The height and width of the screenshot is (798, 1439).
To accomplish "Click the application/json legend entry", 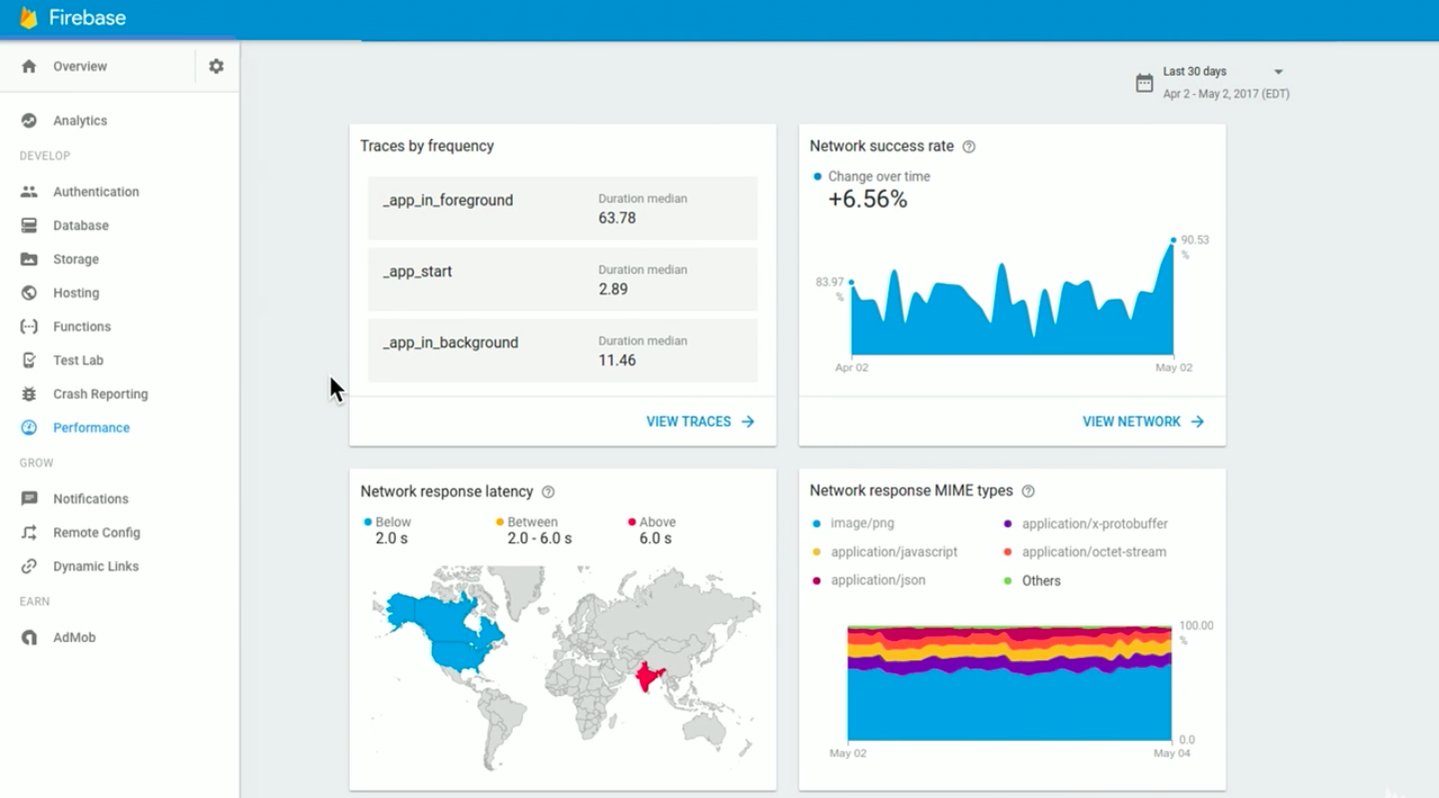I will click(868, 580).
